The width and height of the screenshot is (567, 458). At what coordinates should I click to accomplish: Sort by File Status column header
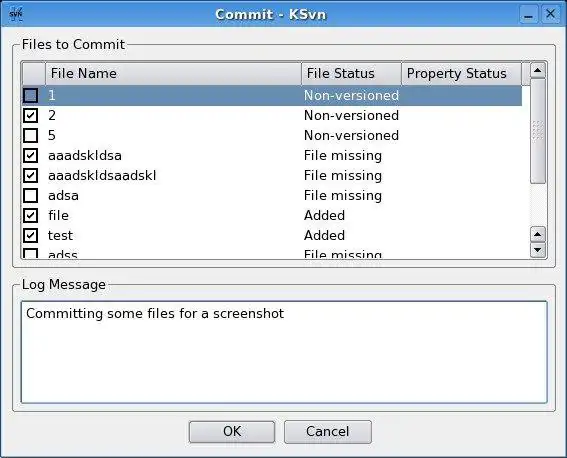351,73
